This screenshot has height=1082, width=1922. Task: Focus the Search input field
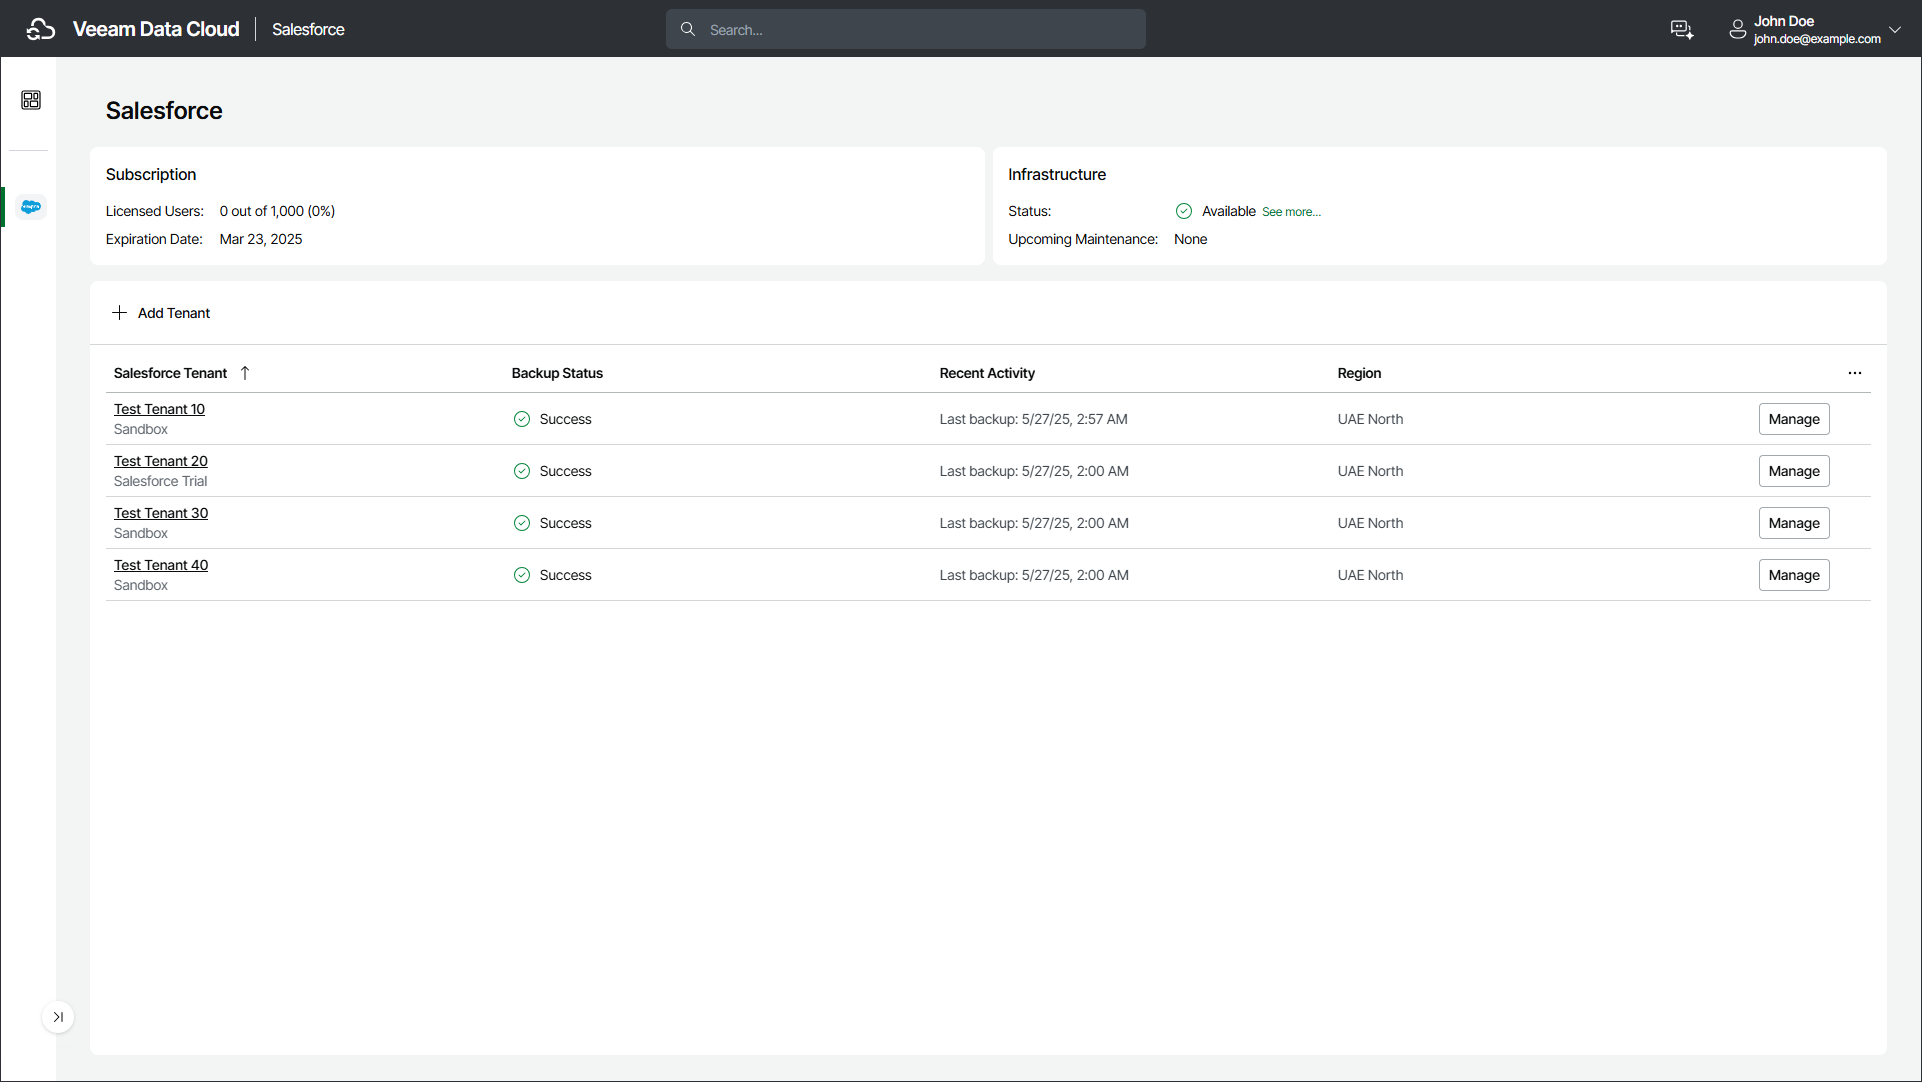click(x=906, y=29)
